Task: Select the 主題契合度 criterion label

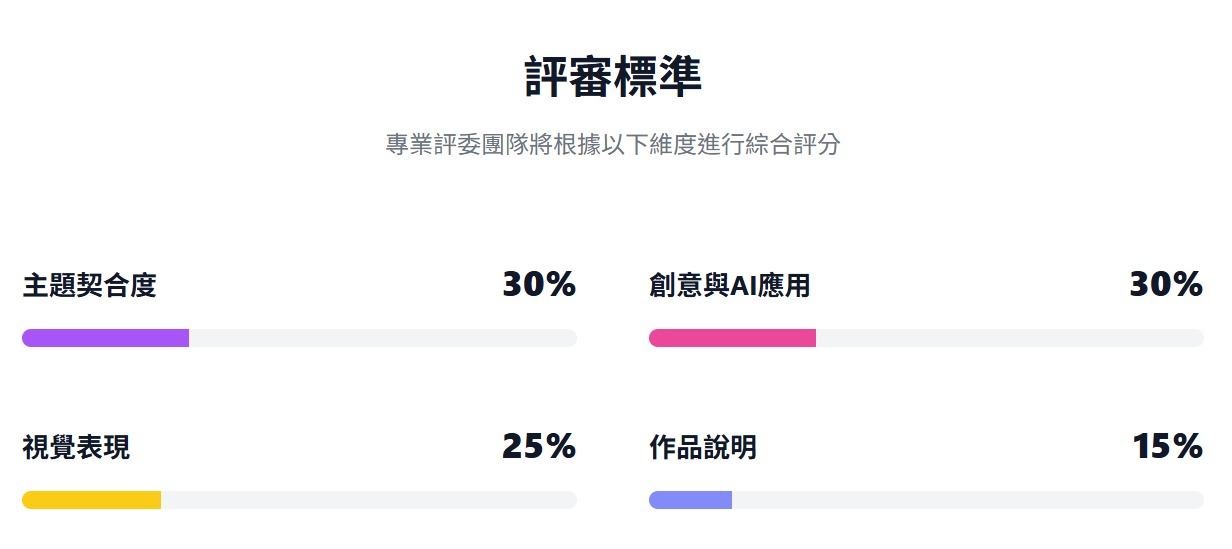Action: 89,287
